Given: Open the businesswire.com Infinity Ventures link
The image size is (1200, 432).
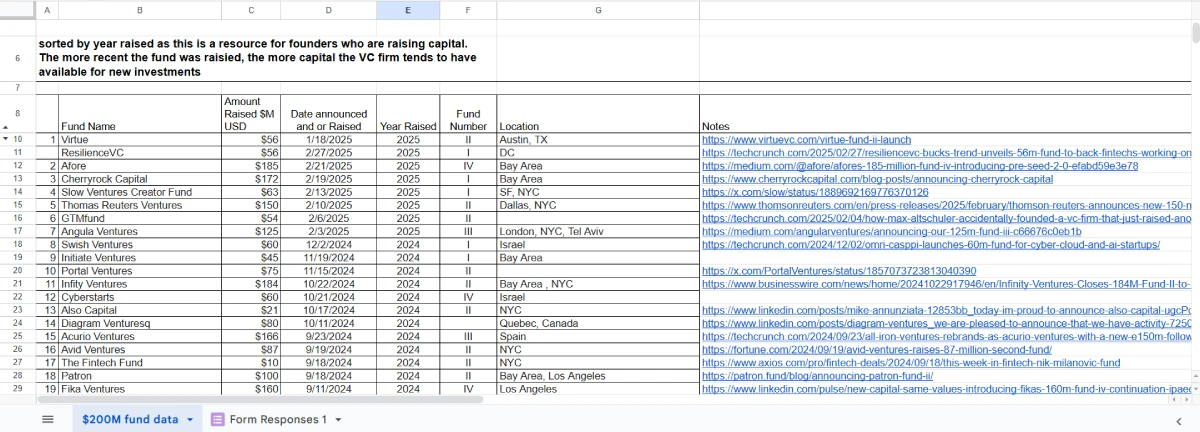Looking at the screenshot, I should point(947,283).
